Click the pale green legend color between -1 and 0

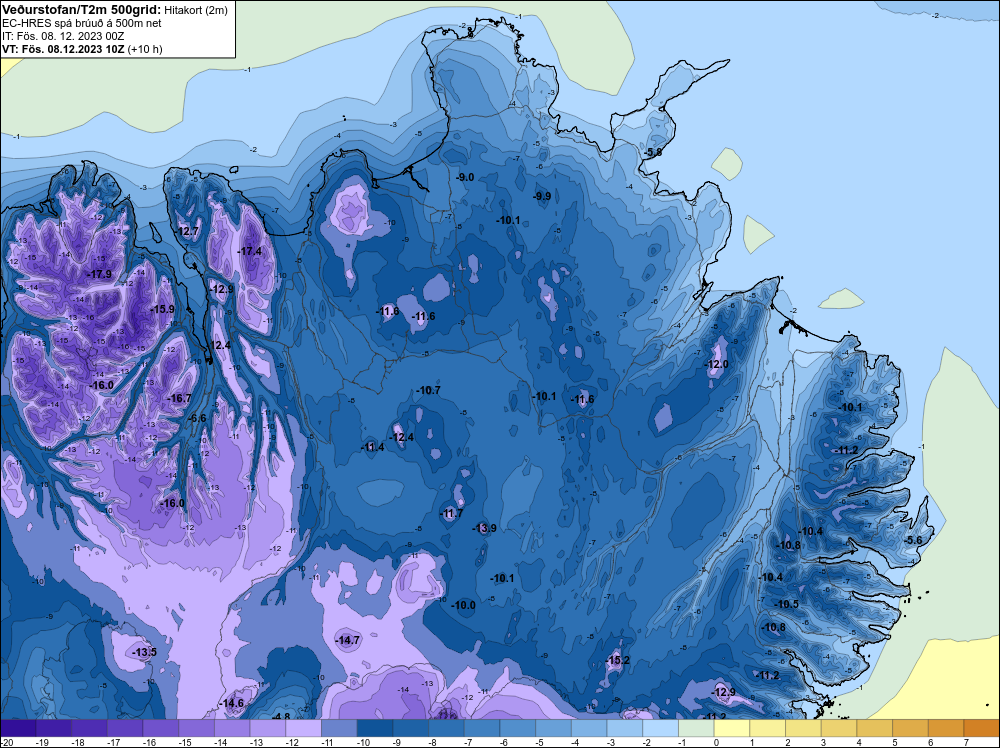(x=696, y=728)
